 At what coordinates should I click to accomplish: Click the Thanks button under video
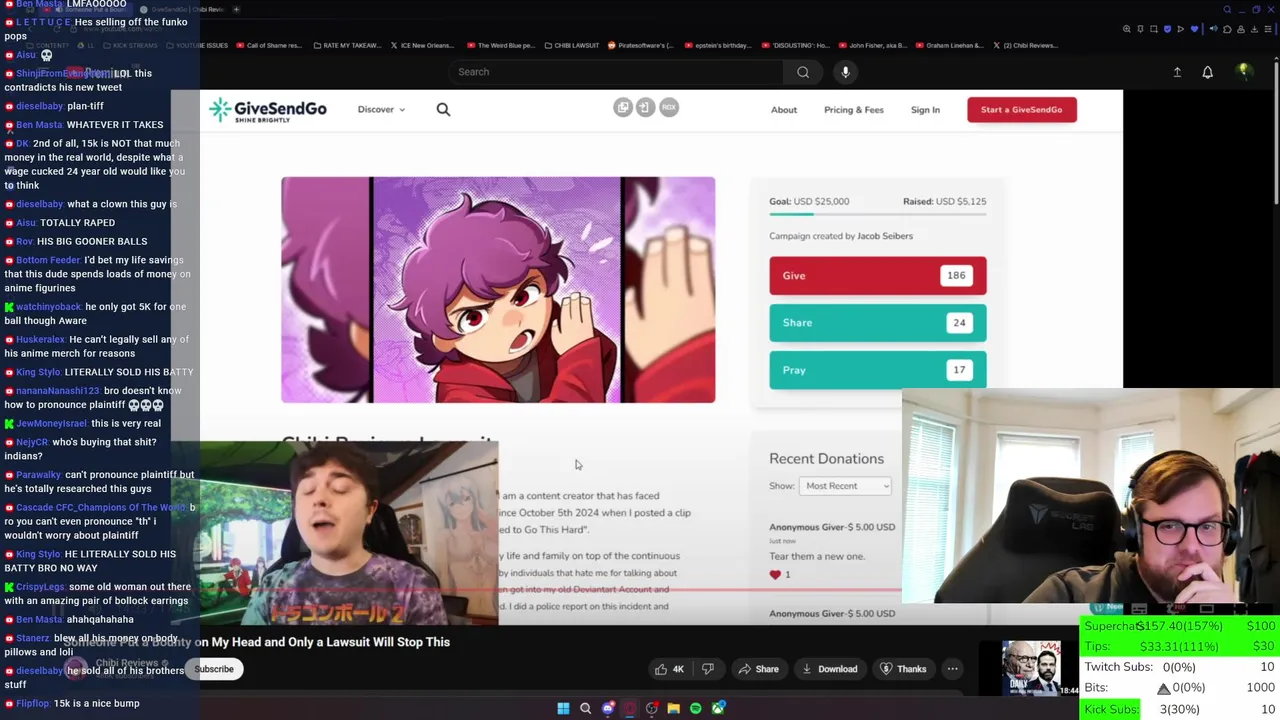tap(902, 669)
